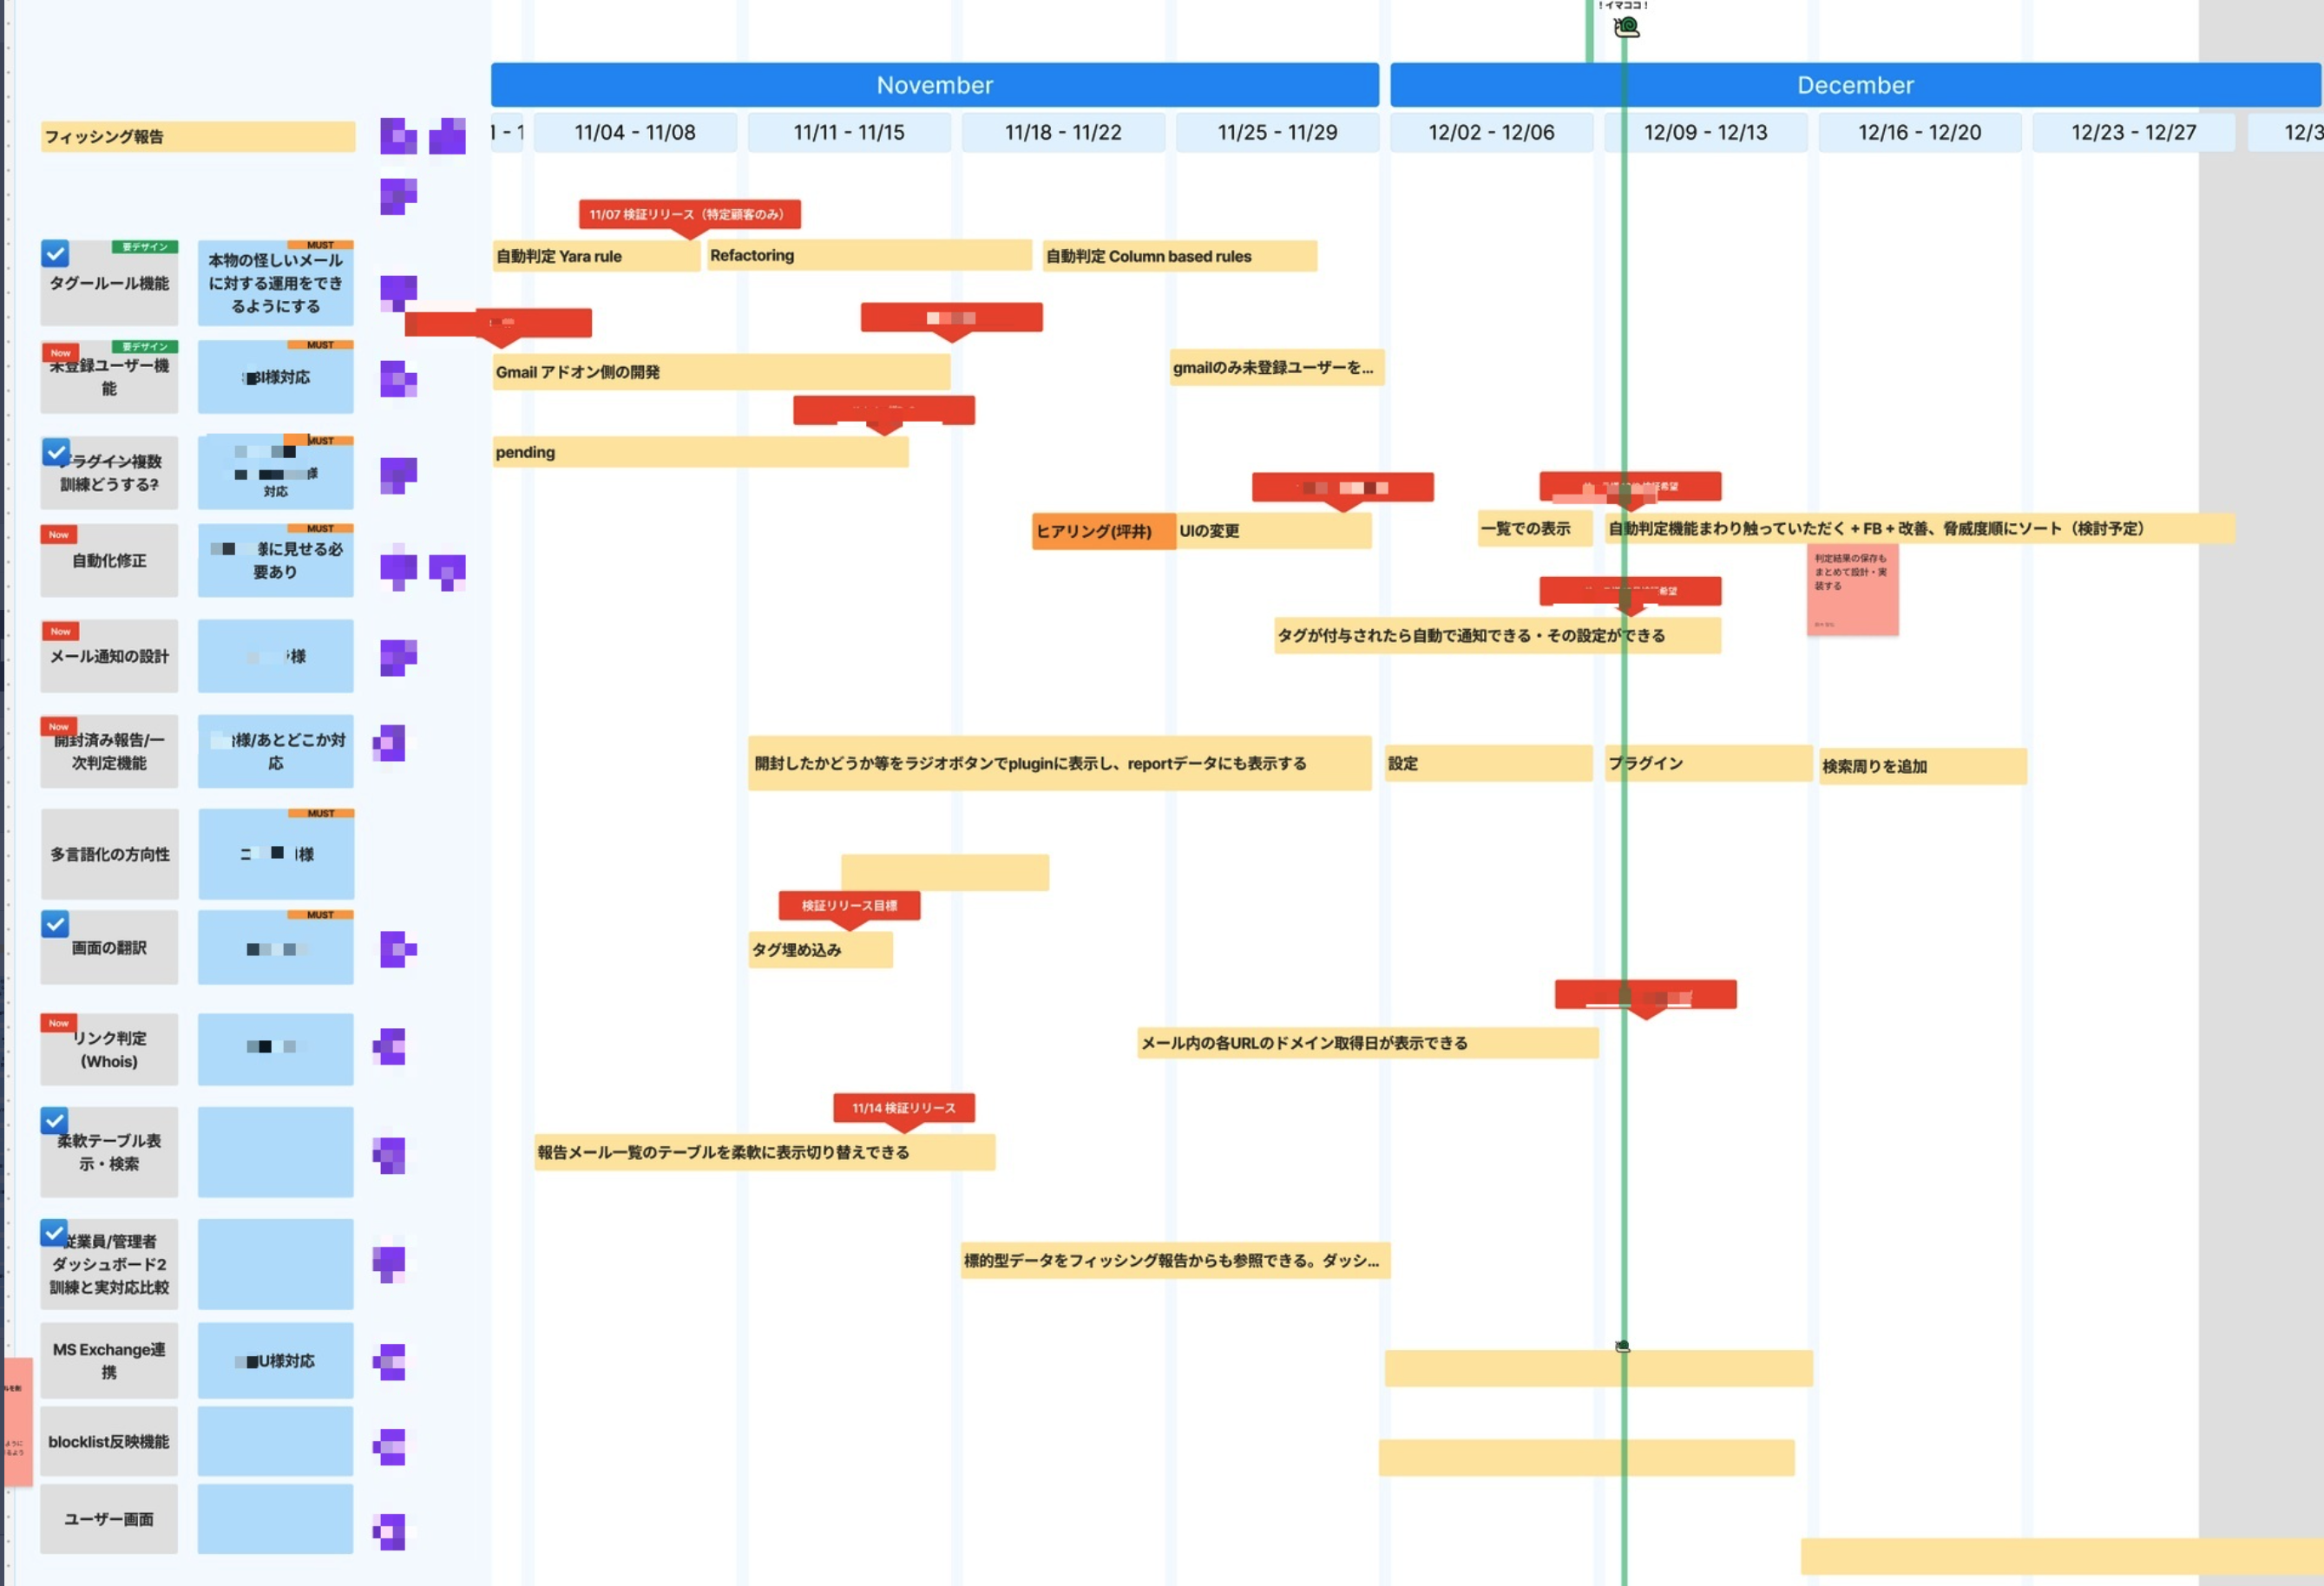This screenshot has height=1586, width=2324.
Task: Select the November month header
Action: click(x=934, y=85)
